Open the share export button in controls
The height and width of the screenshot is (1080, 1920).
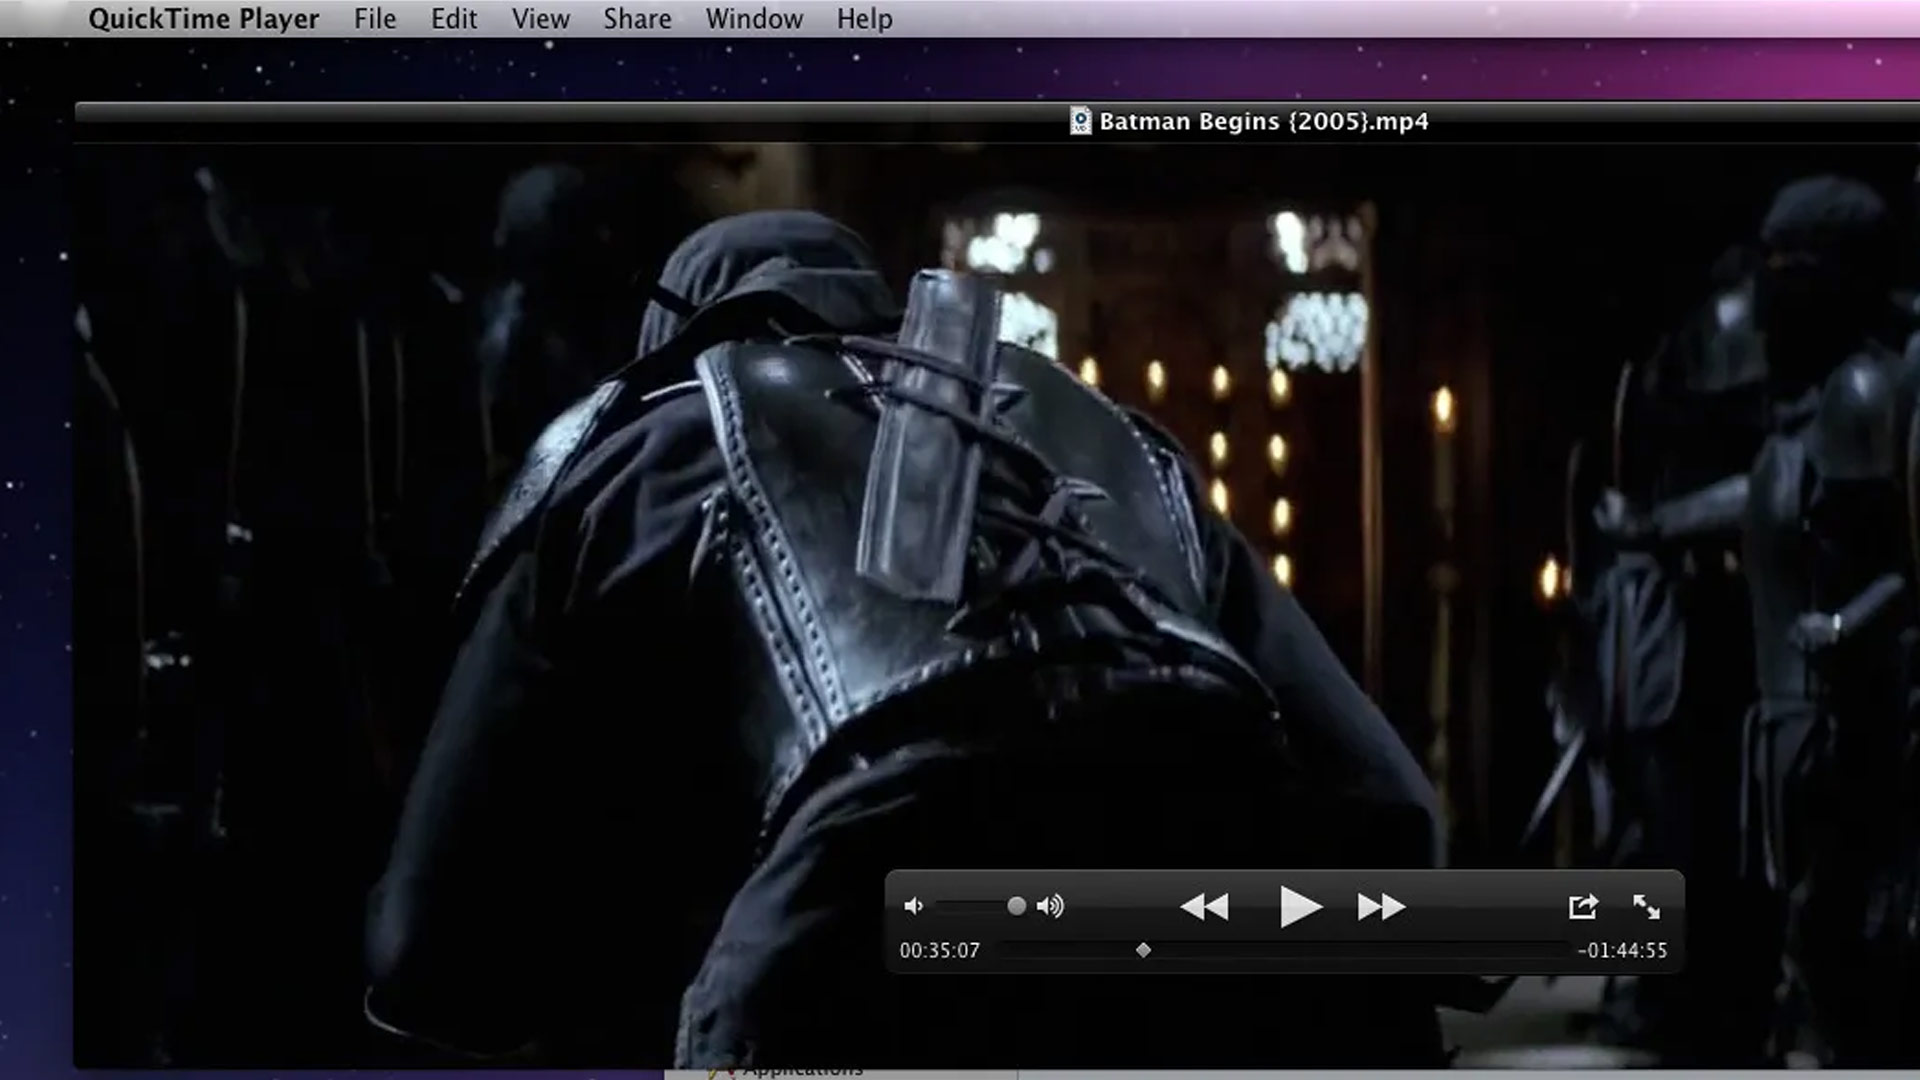point(1583,906)
